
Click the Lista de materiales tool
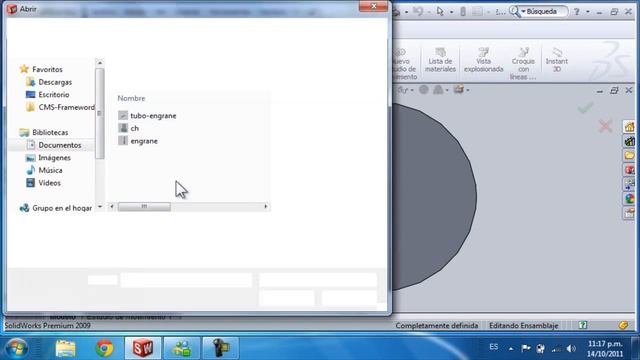pos(440,60)
